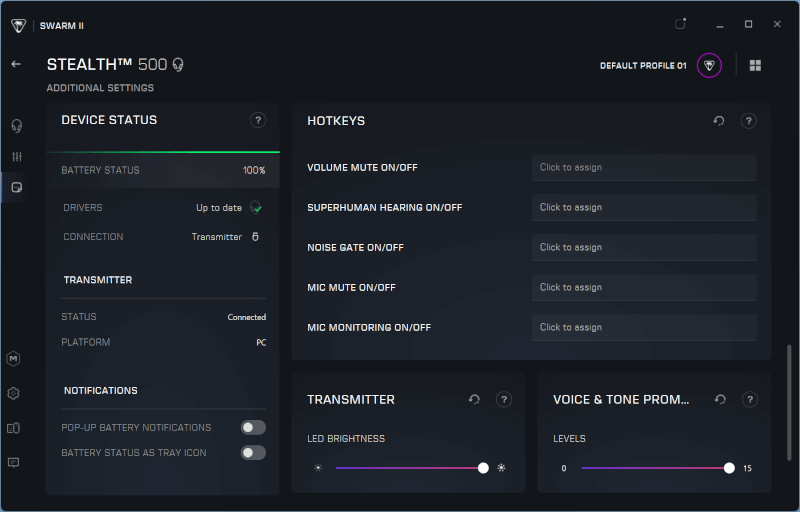Click the update indicator icon in title bar
Viewport: 800px width, 512px height.
point(680,23)
